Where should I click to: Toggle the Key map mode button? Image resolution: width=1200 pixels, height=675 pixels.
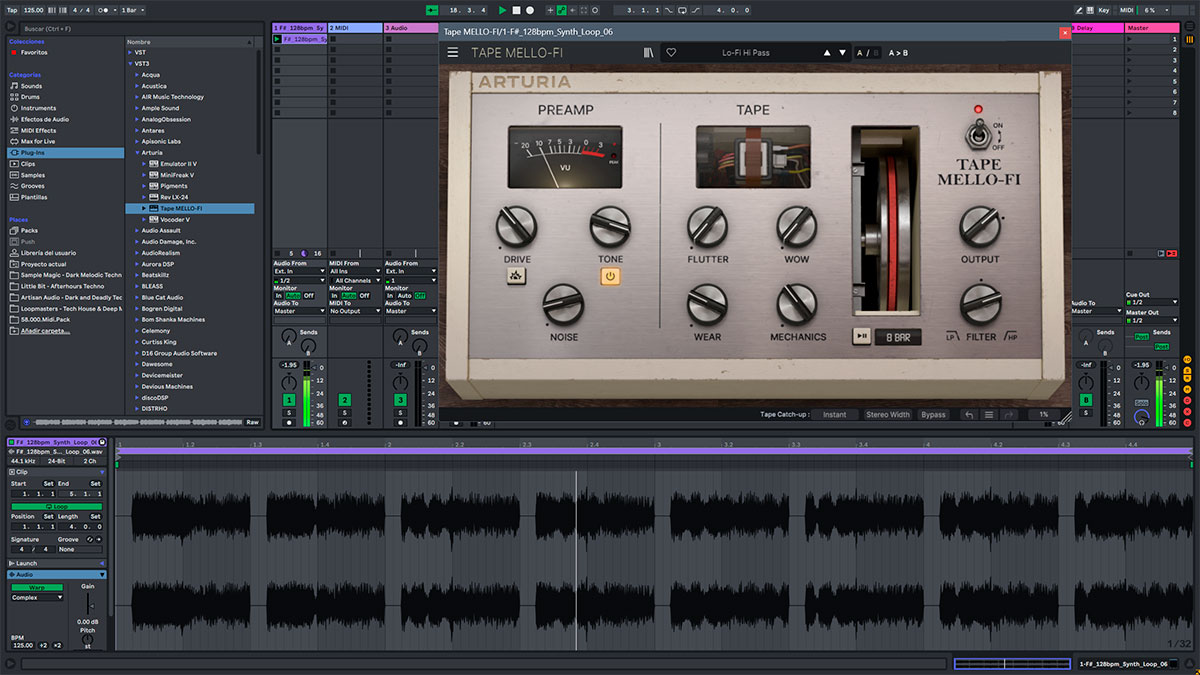click(x=1103, y=9)
